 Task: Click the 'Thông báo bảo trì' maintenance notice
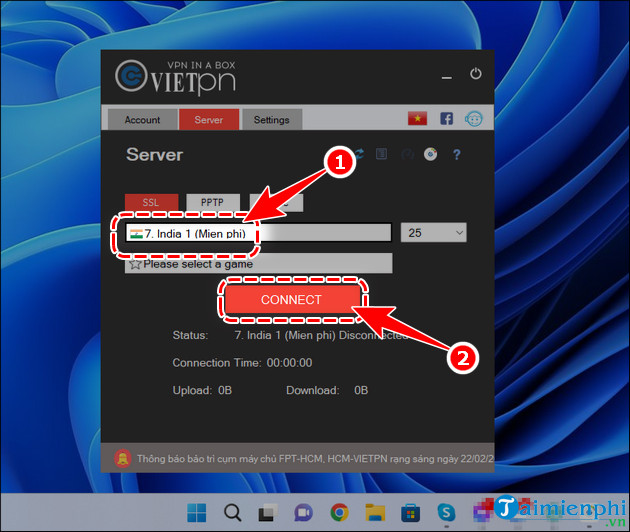[315, 458]
